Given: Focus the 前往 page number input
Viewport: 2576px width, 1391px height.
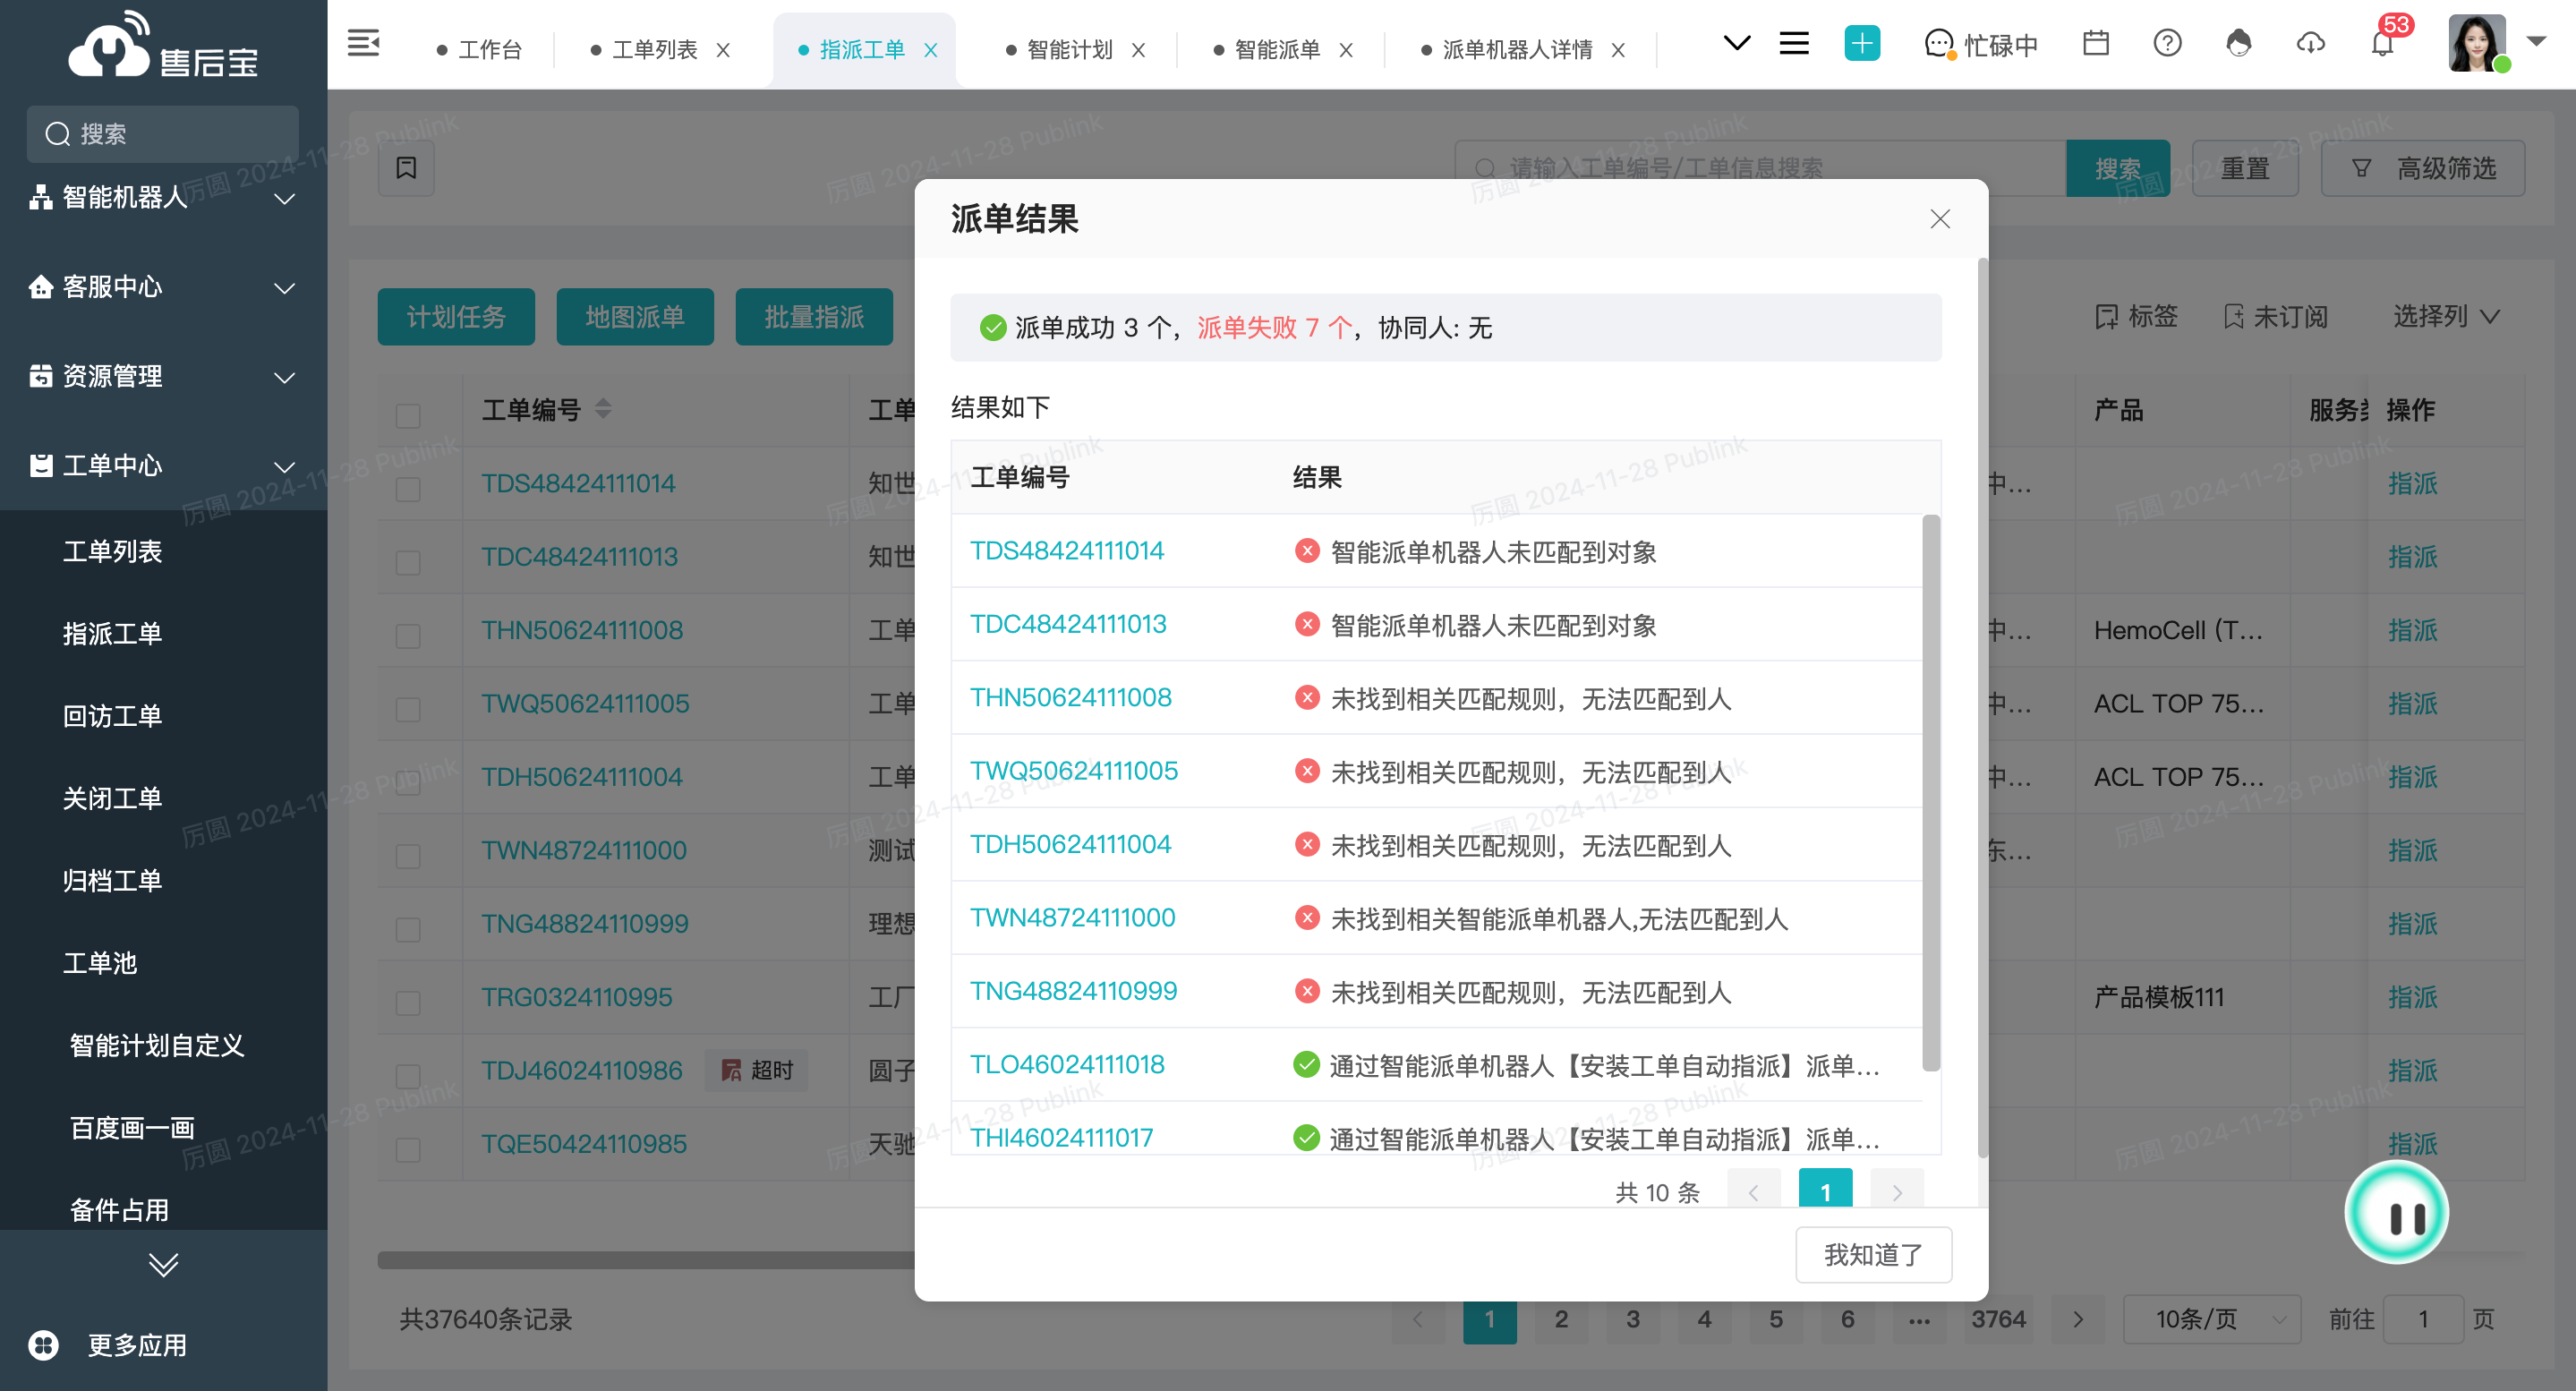Looking at the screenshot, I should point(2423,1319).
